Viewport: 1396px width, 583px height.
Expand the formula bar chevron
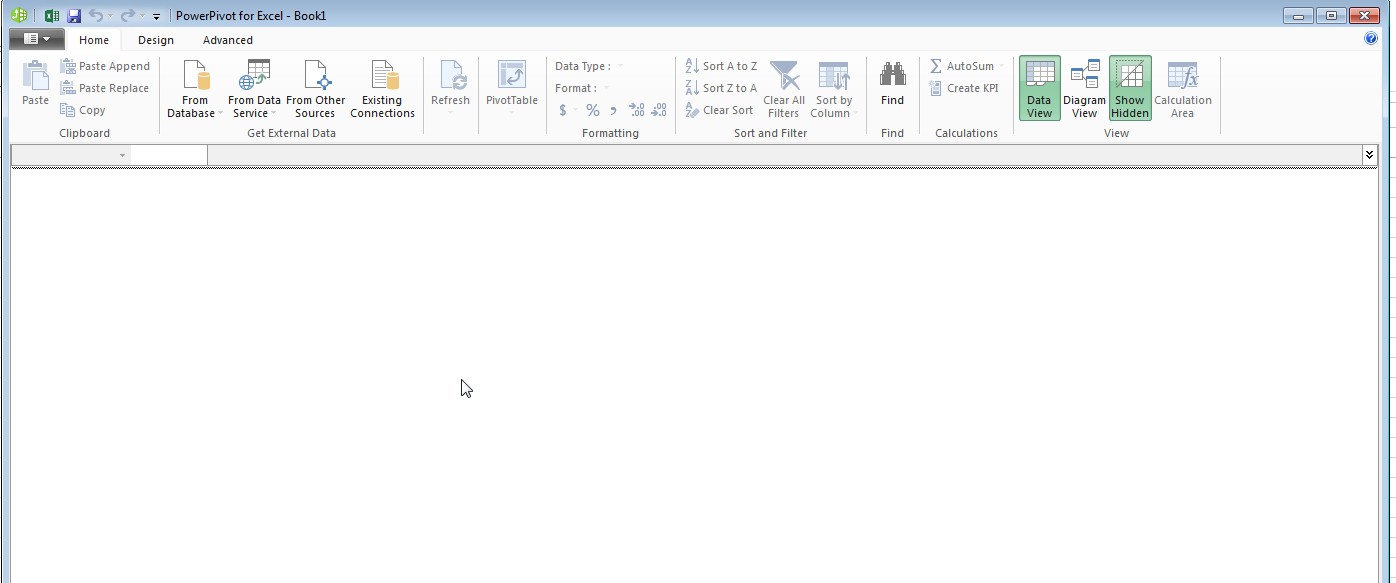coord(1369,154)
